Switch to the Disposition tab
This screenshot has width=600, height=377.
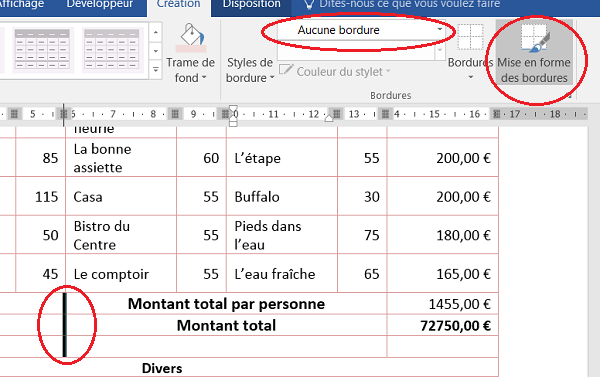[251, 5]
